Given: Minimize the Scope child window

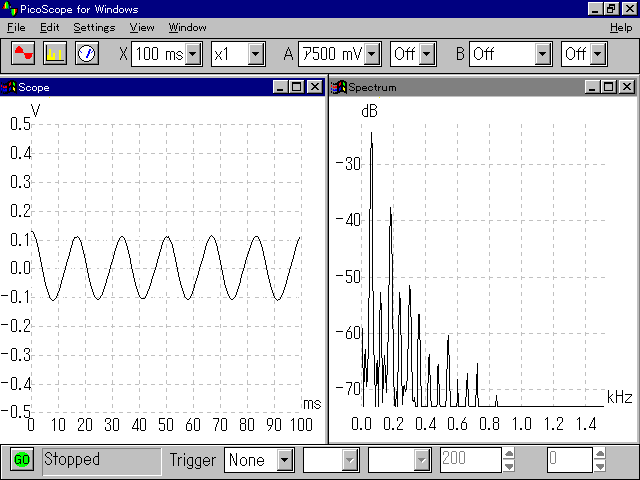Looking at the screenshot, I should tap(281, 87).
